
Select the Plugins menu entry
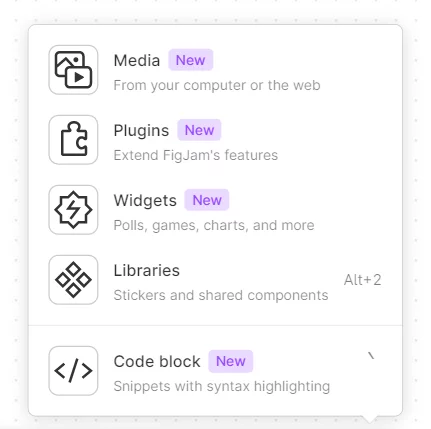pos(215,140)
